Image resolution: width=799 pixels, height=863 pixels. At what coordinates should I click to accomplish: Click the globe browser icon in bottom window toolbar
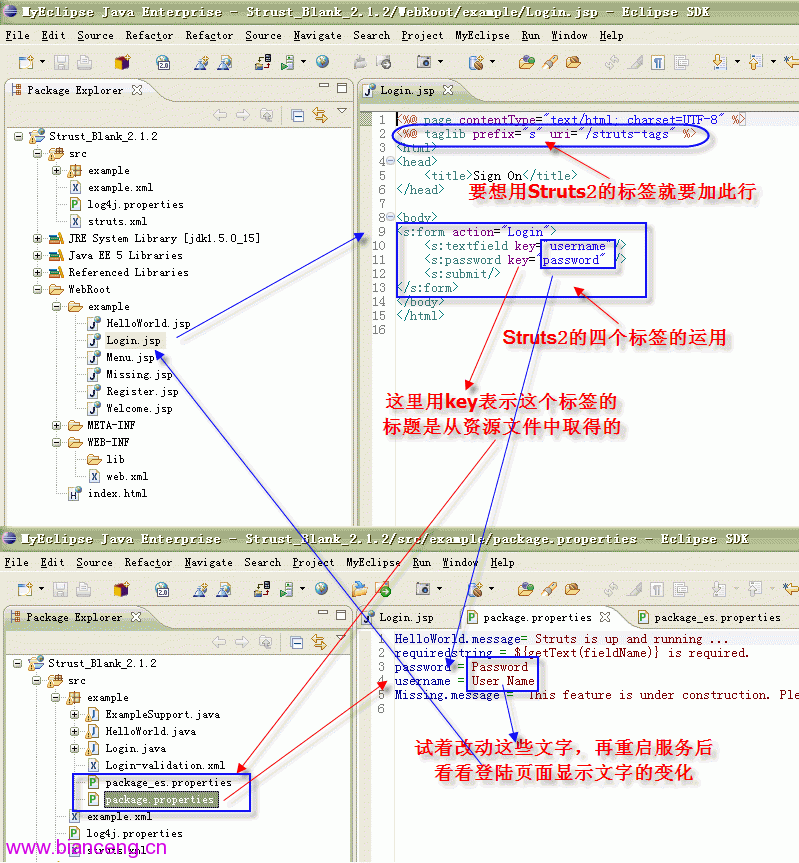pos(321,589)
